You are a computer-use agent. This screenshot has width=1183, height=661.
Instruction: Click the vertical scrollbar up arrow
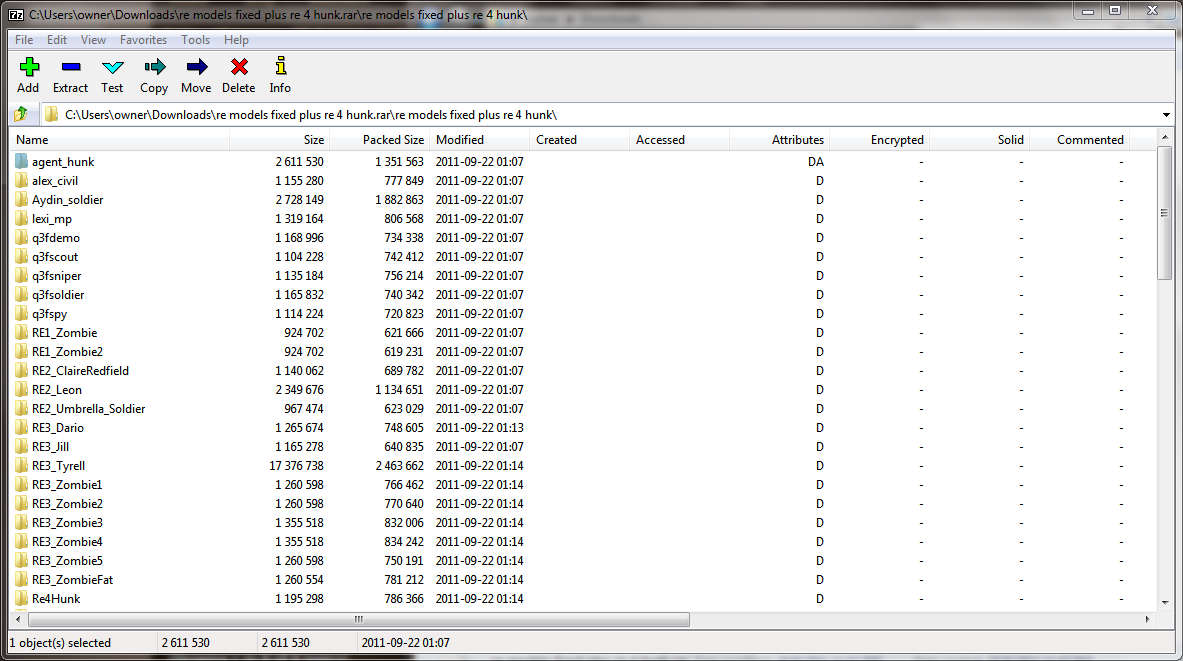1165,137
